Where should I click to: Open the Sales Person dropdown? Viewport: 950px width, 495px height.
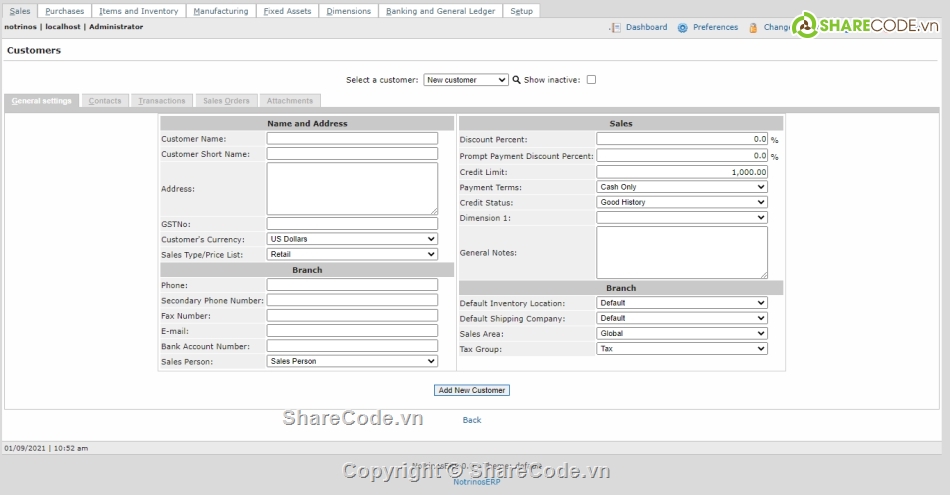pyautogui.click(x=352, y=361)
